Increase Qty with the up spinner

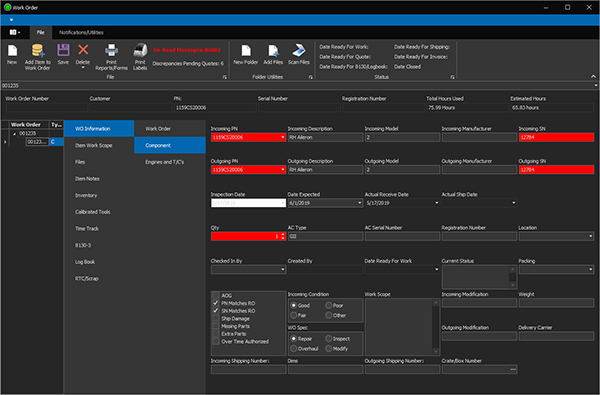(283, 235)
